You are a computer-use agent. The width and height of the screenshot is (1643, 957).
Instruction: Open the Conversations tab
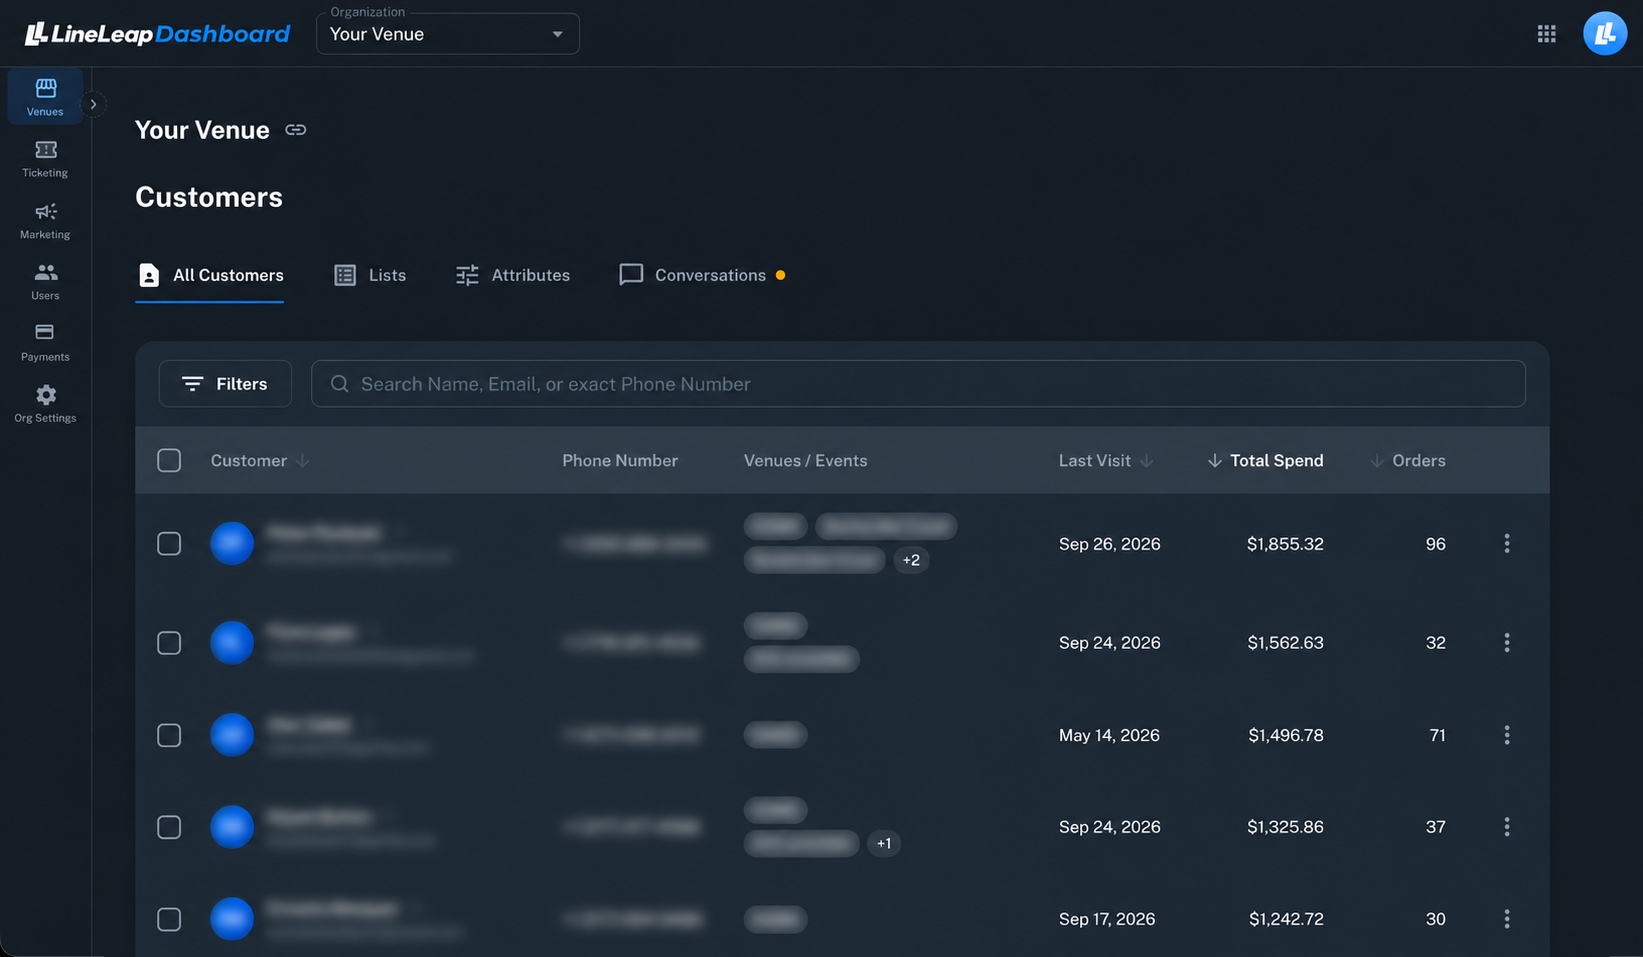tap(702, 275)
